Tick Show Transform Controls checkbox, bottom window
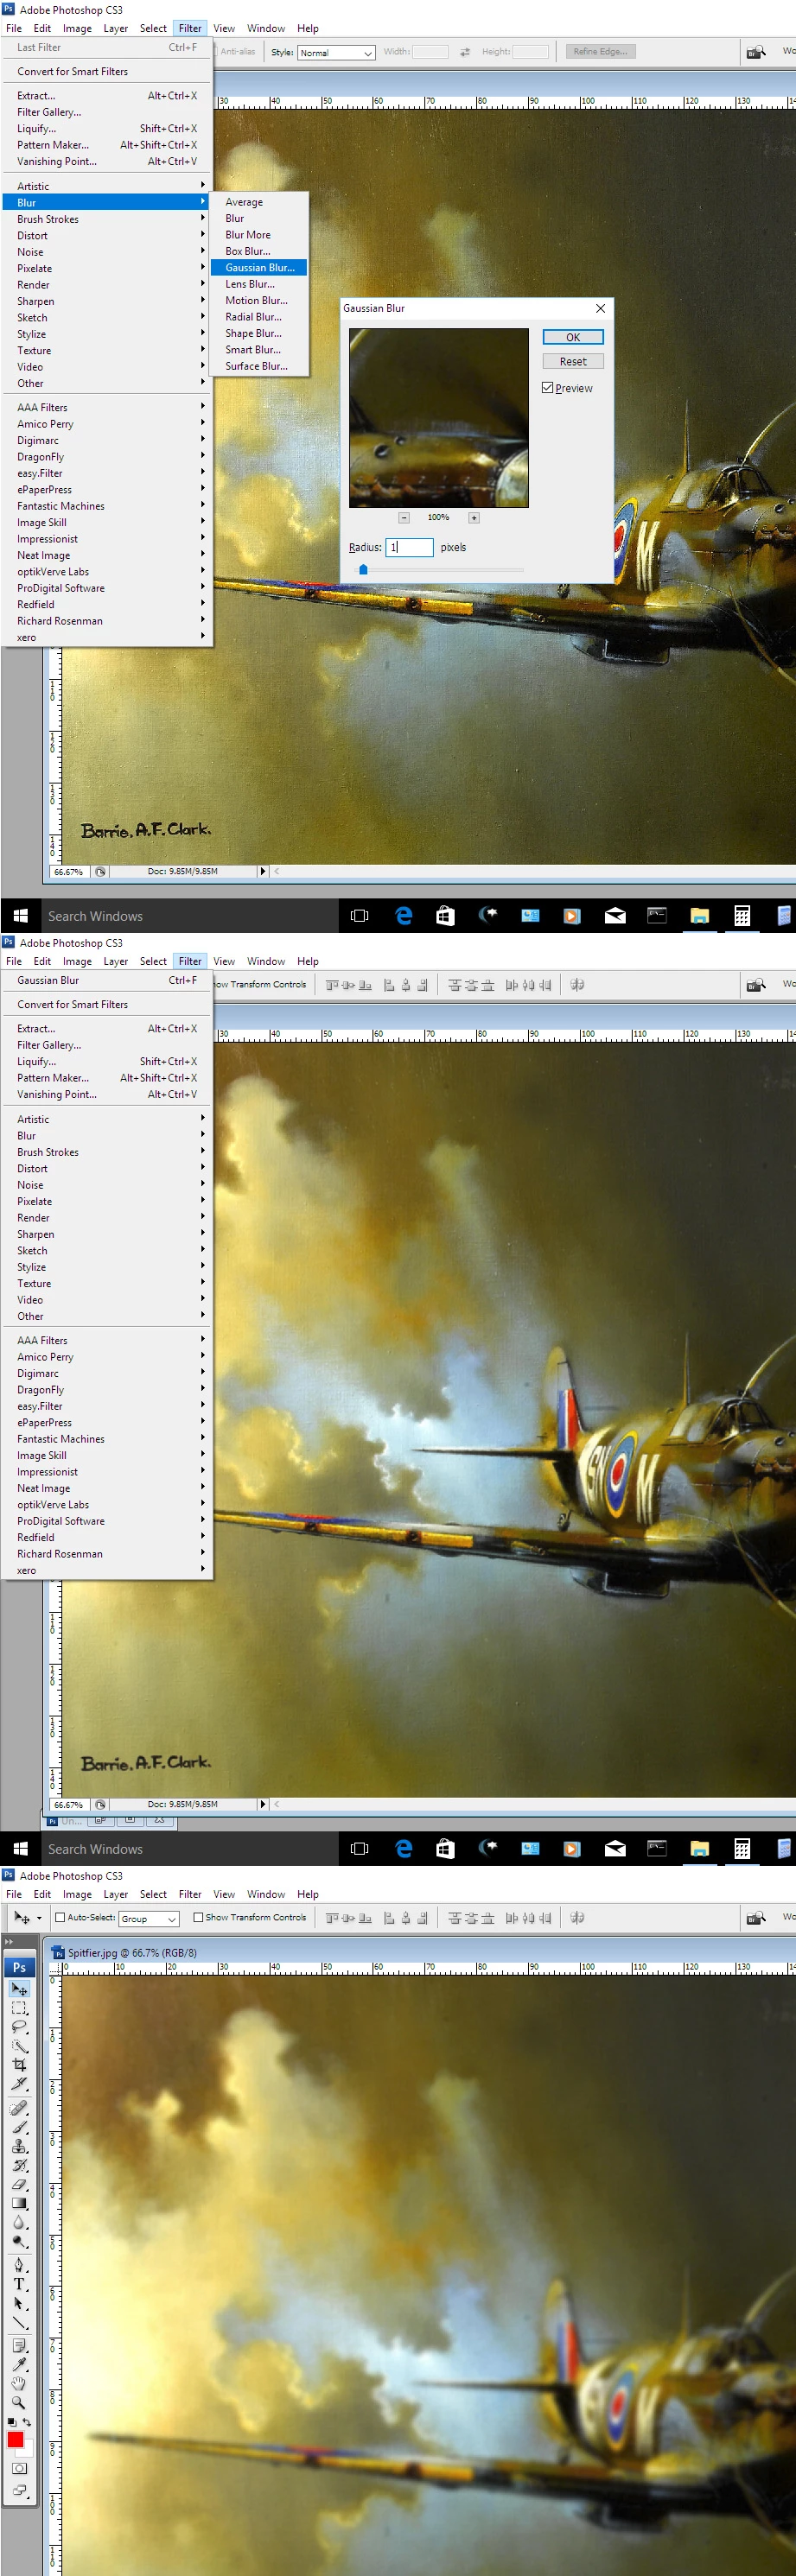Image resolution: width=796 pixels, height=2576 pixels. [198, 1917]
